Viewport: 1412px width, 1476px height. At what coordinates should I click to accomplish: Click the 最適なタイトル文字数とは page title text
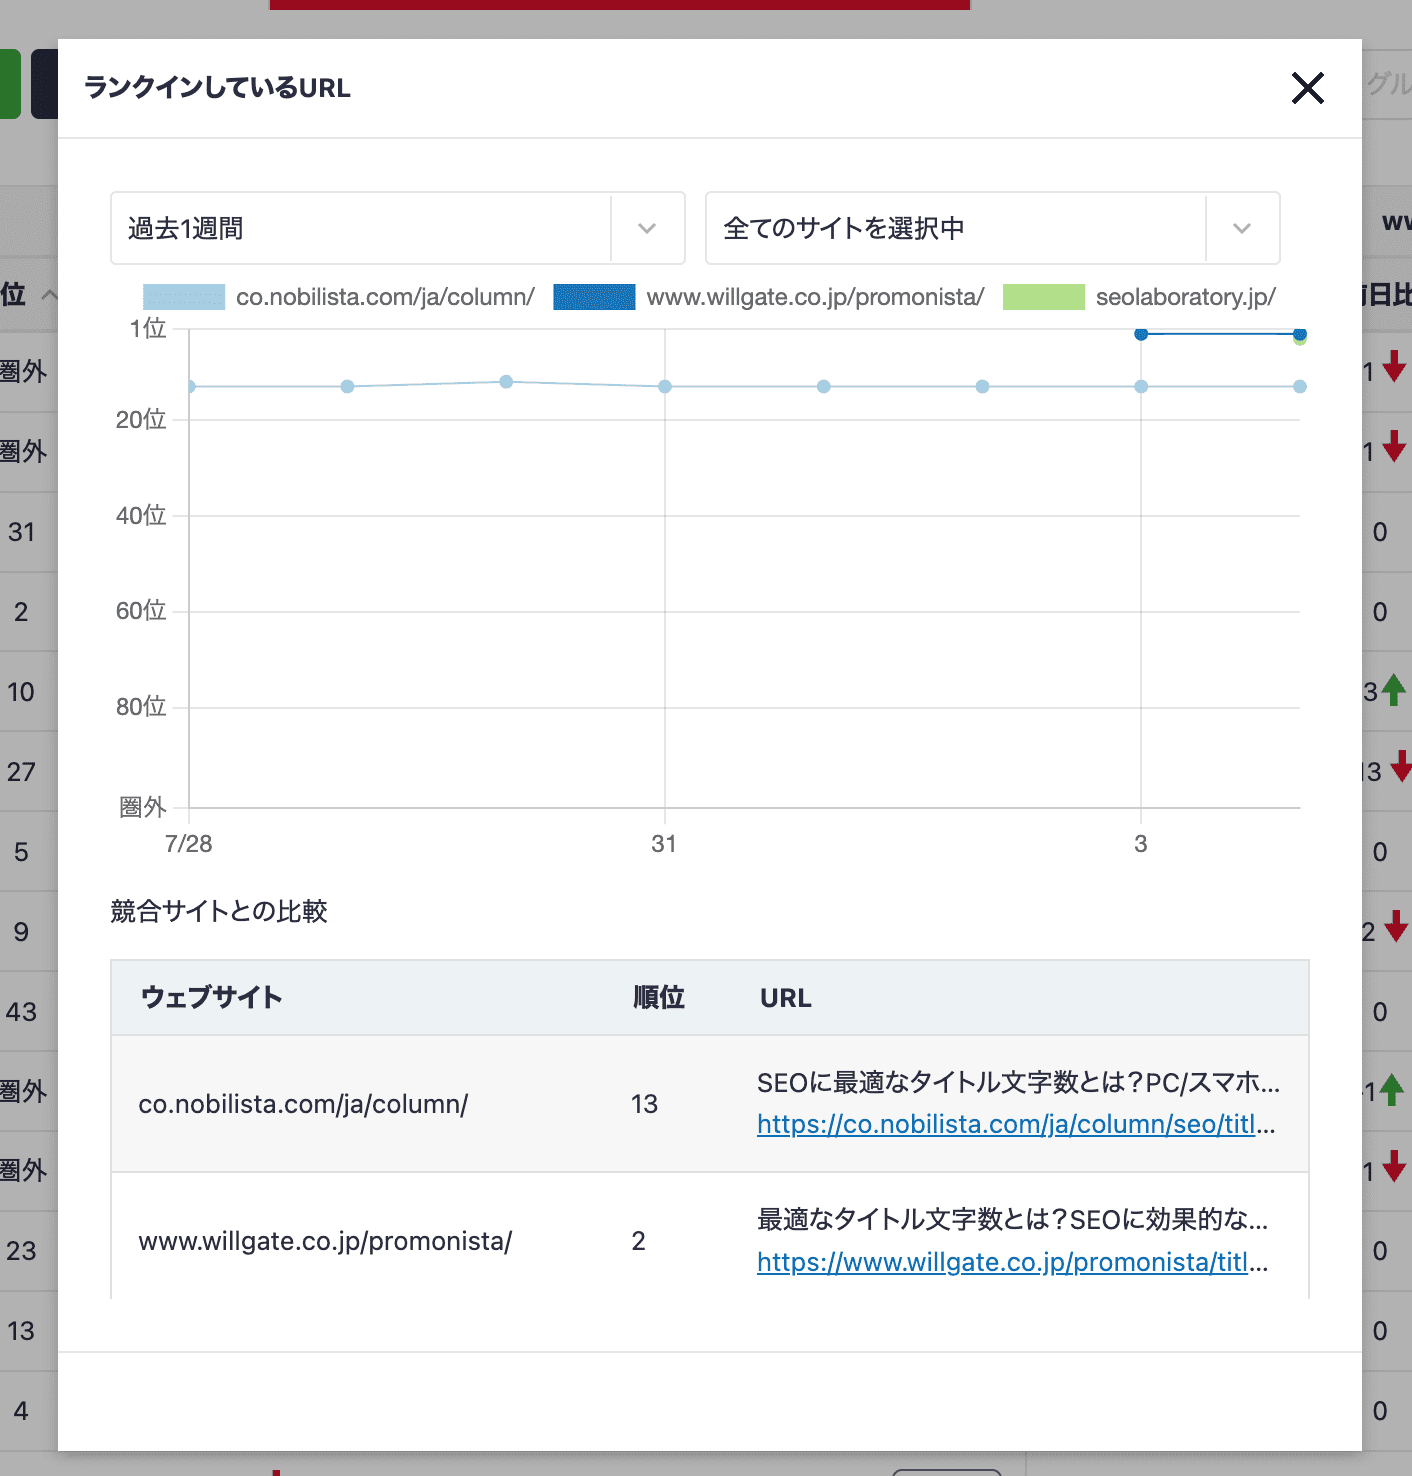tap(1012, 1219)
